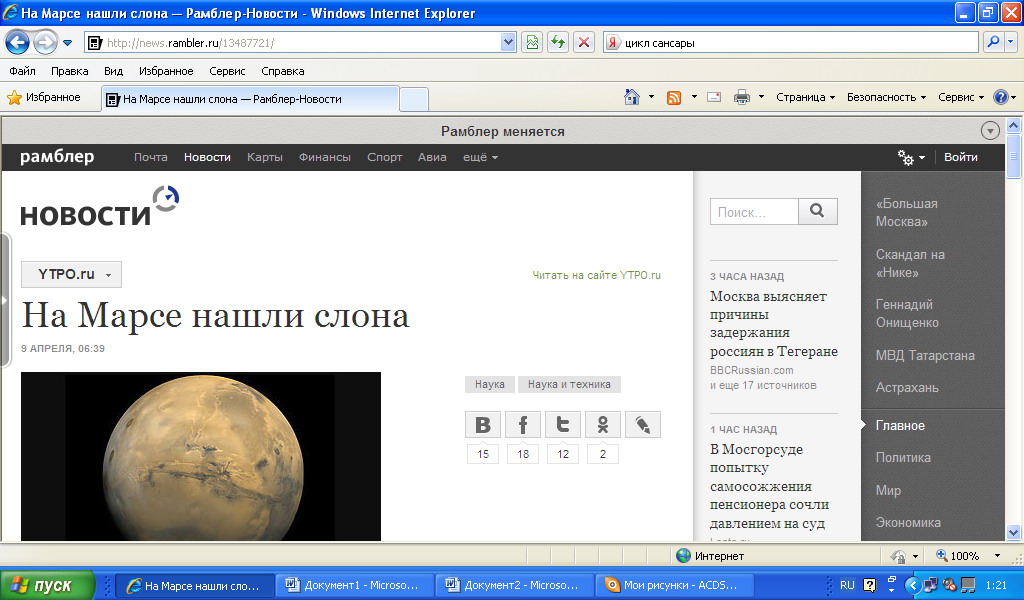Click the protected mode lock icon in status bar

(x=899, y=556)
